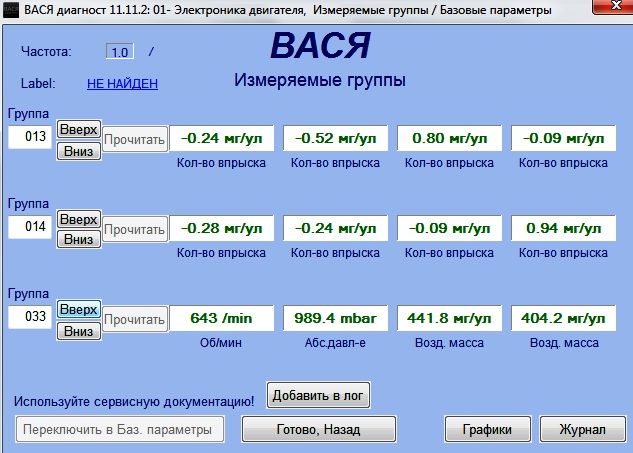This screenshot has width=633, height=453.
Task: Click Вниз for group 033
Action: 78,331
